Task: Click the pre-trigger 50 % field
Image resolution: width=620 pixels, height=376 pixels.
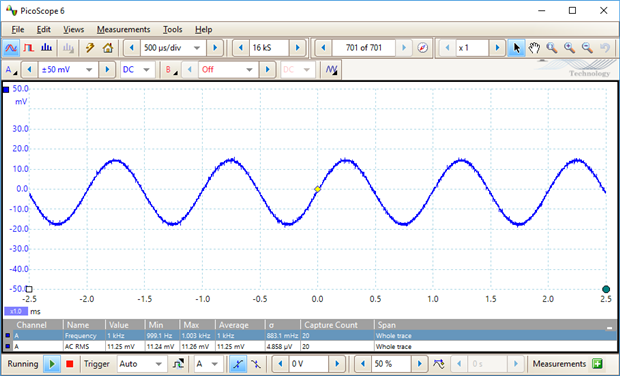Action: pos(391,364)
